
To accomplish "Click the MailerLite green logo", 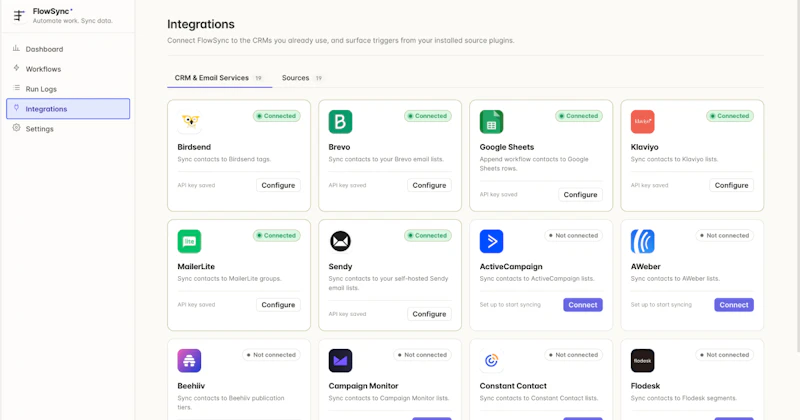I will coord(189,241).
